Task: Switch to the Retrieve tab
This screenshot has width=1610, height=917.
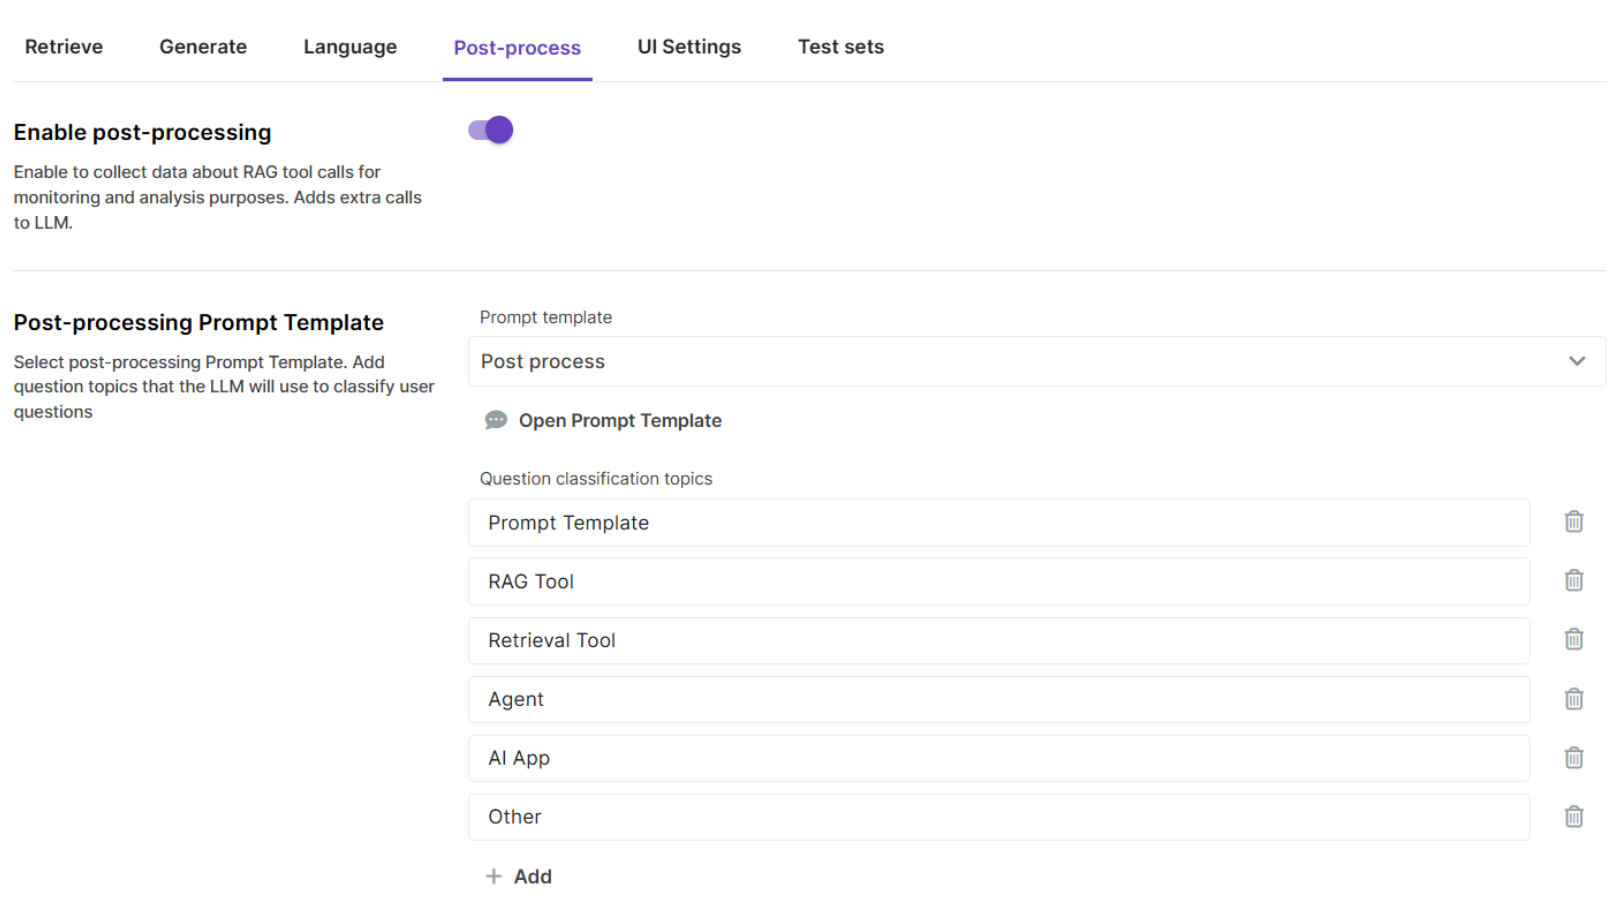Action: (x=64, y=47)
